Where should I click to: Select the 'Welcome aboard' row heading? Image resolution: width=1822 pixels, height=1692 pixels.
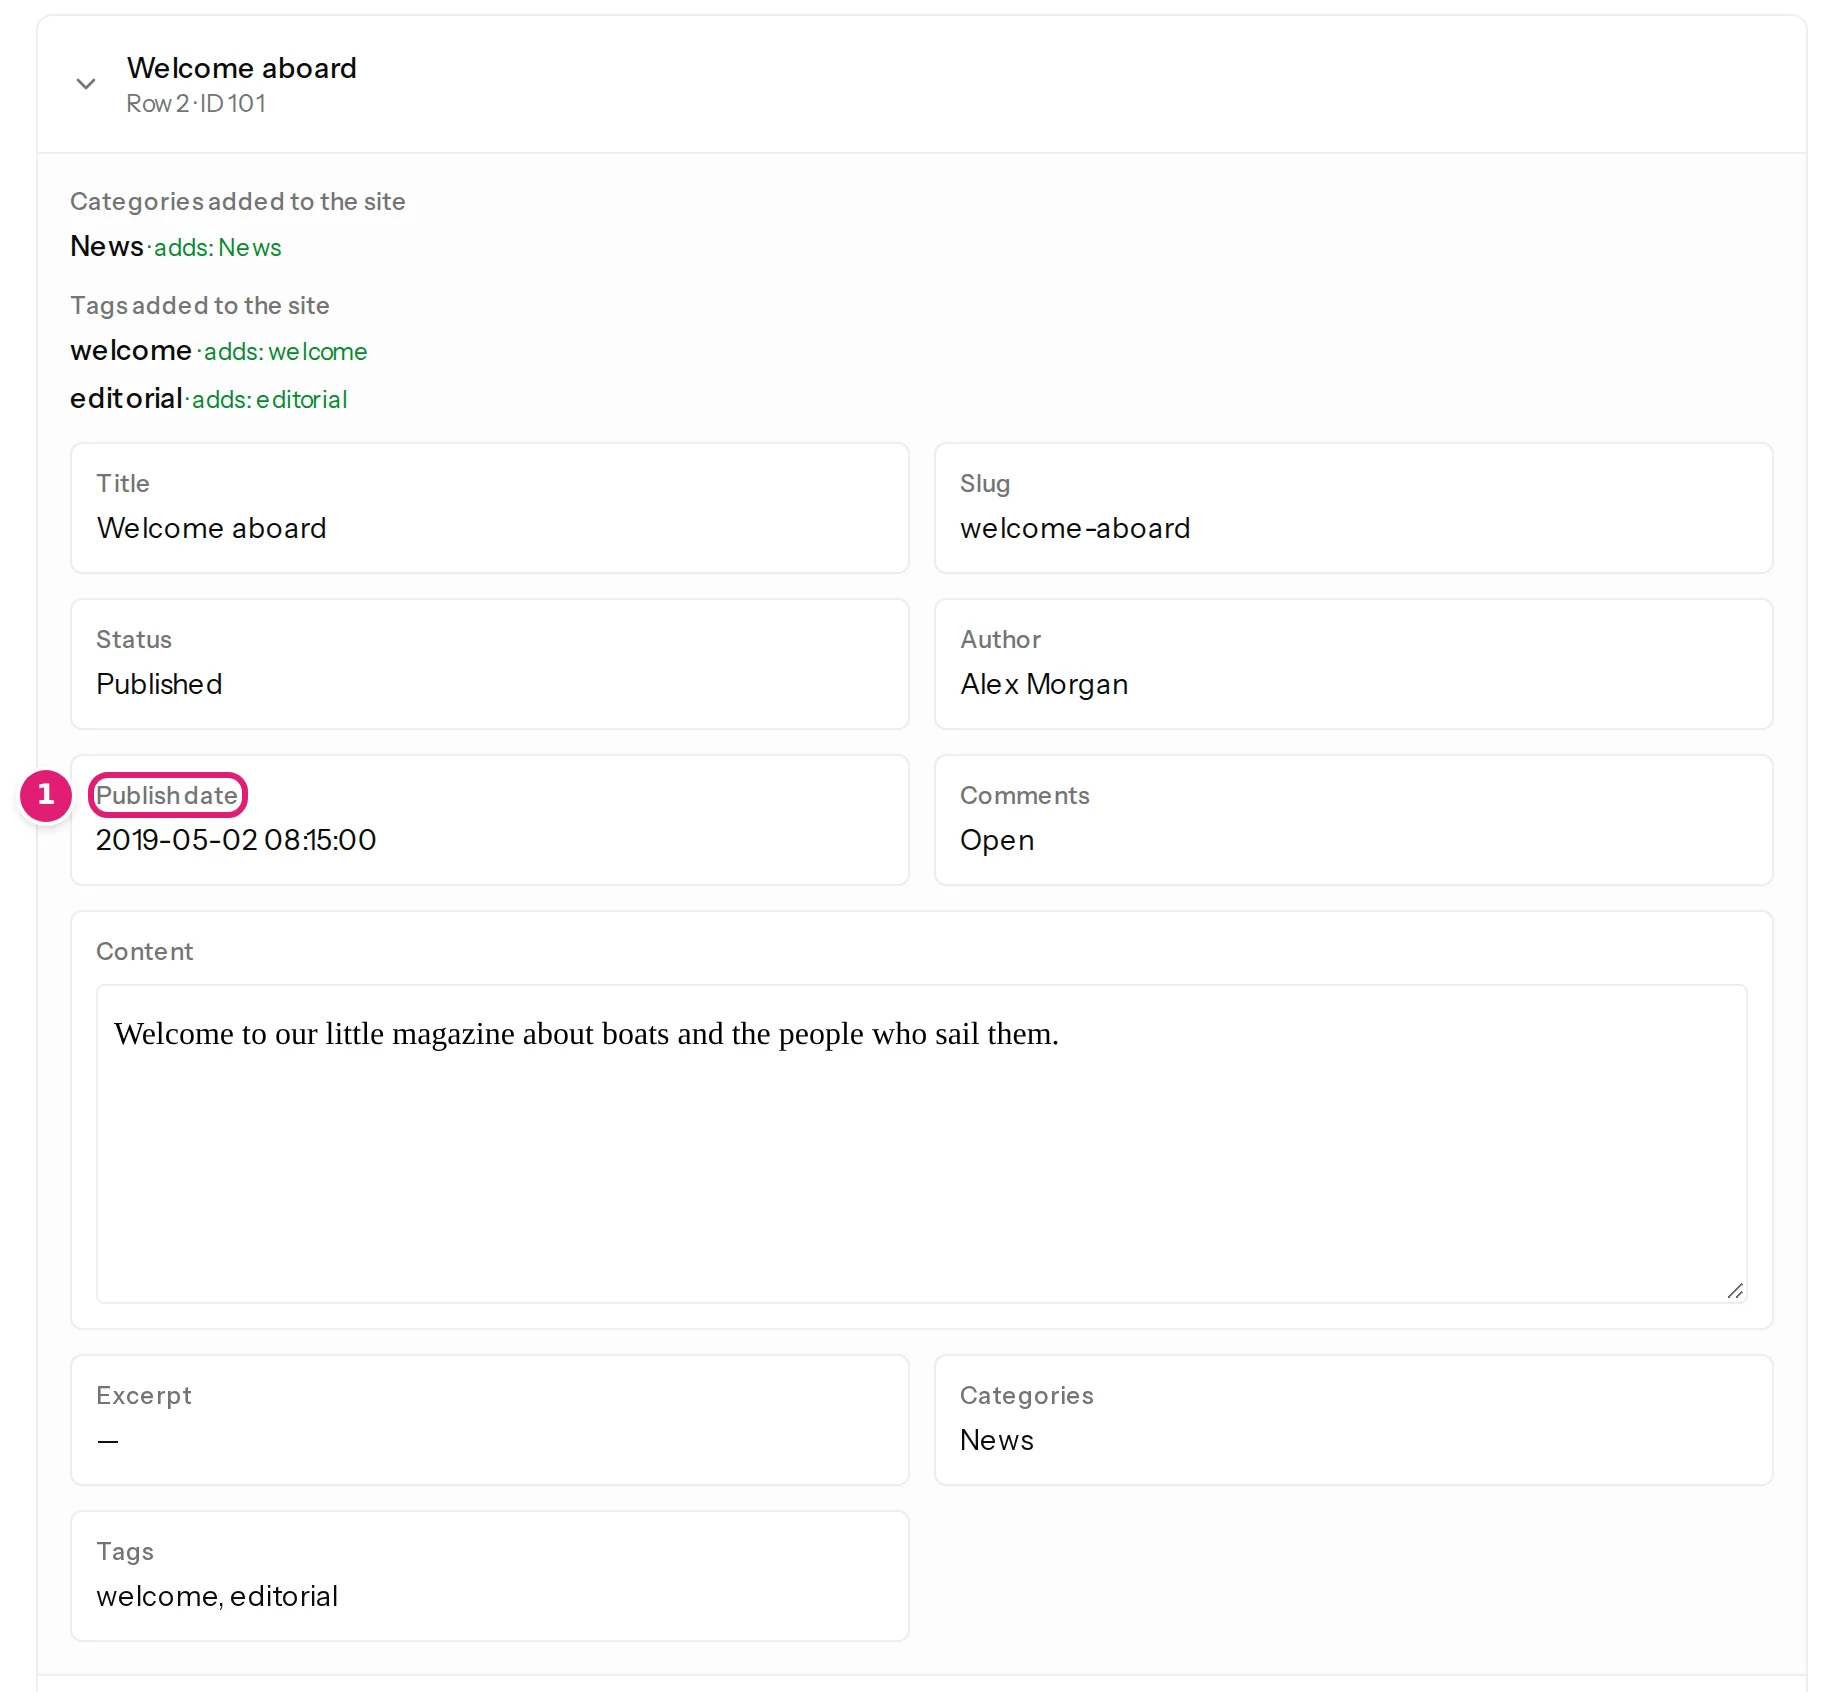coord(241,68)
